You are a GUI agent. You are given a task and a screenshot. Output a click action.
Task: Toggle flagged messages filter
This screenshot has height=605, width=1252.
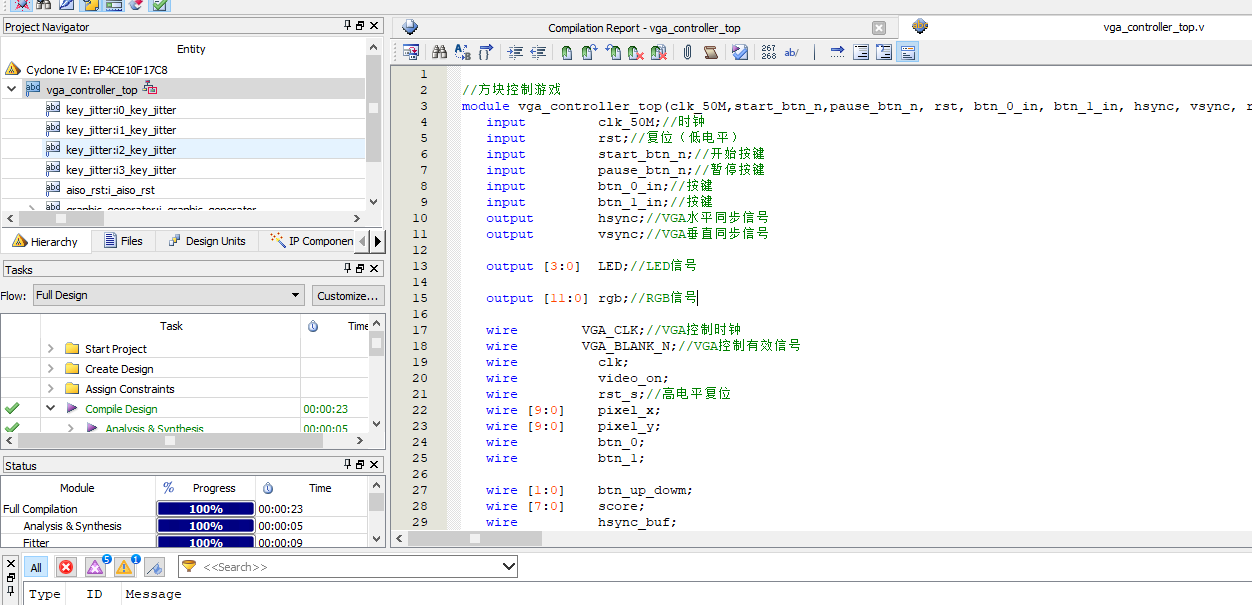154,567
